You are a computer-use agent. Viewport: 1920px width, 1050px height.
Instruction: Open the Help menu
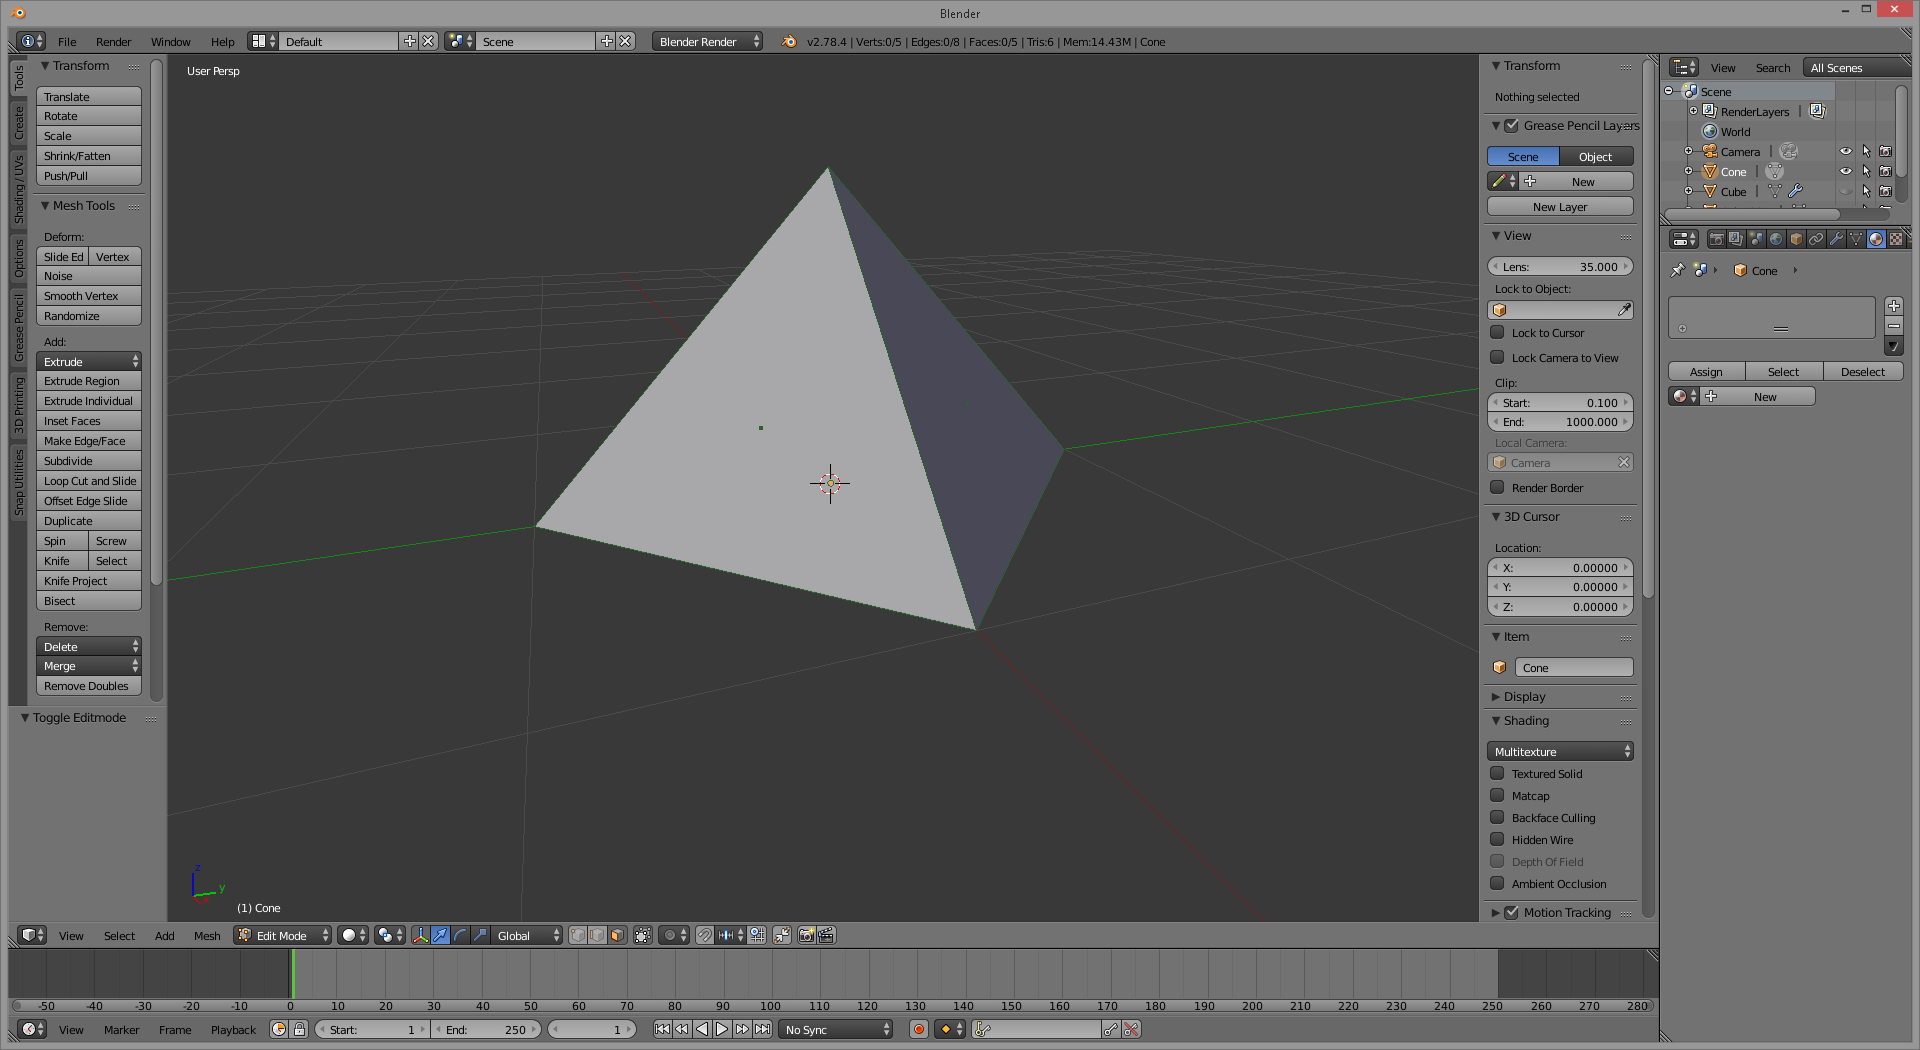point(222,42)
